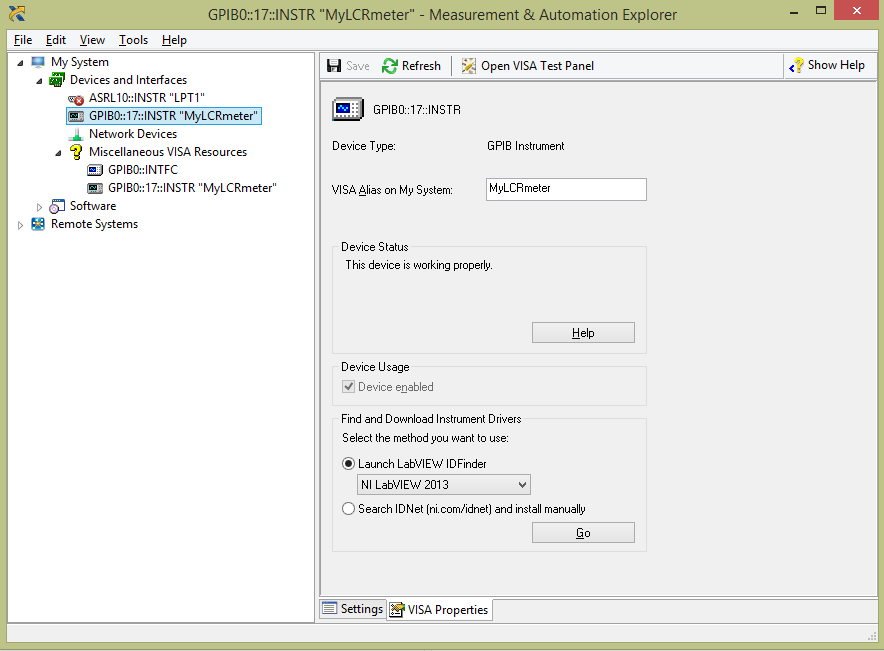Image resolution: width=884 pixels, height=651 pixels.
Task: Select the Remote Systems tree label
Action: pos(94,224)
